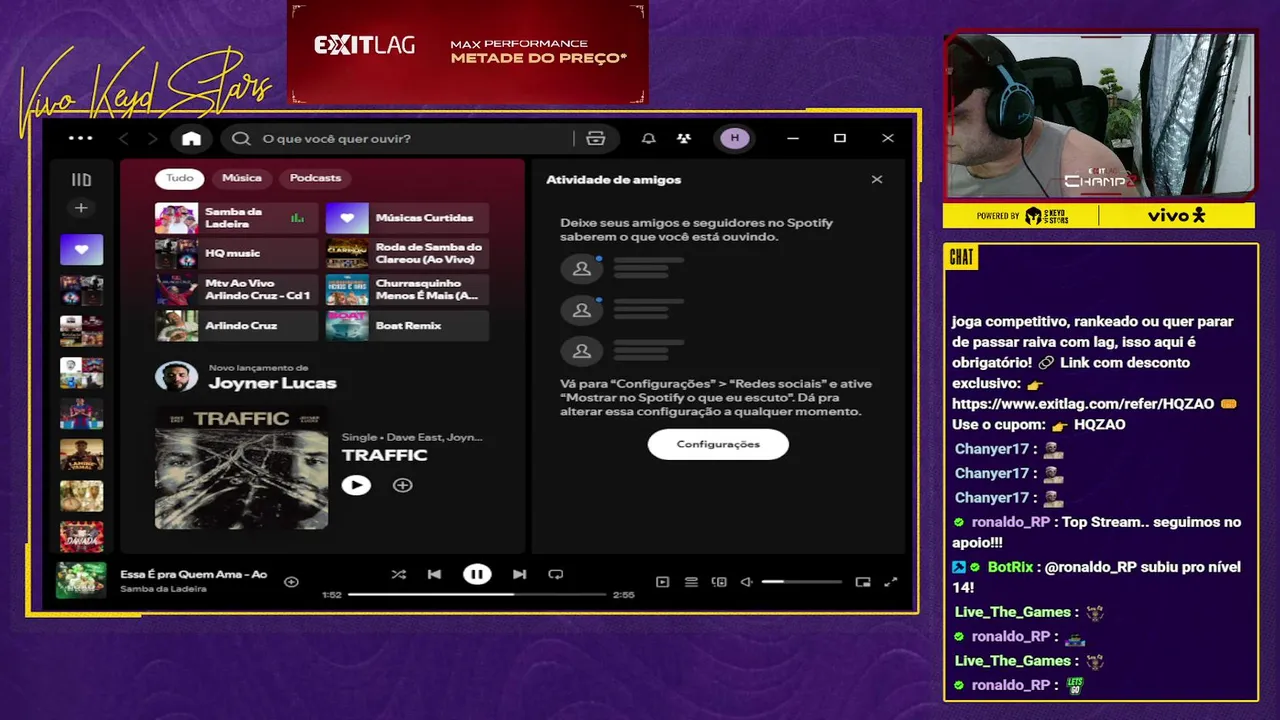Open connect to a device icon
Image resolution: width=1280 pixels, height=720 pixels.
coord(719,582)
